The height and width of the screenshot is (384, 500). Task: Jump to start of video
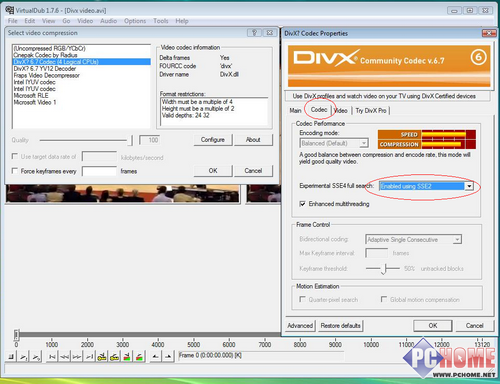pyautogui.click(x=52, y=357)
